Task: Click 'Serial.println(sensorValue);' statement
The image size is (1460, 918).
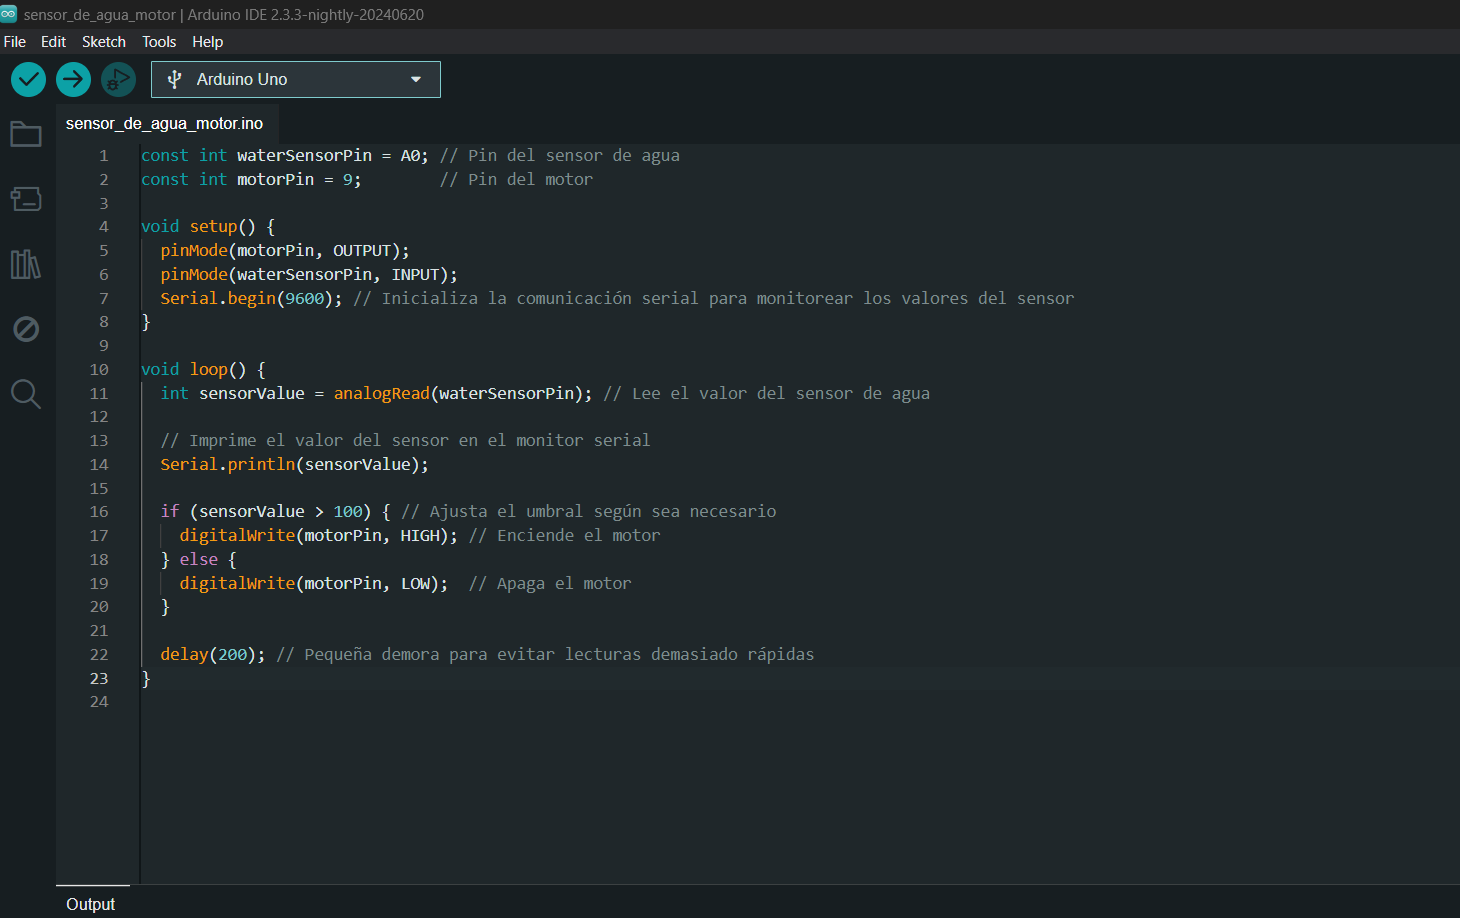Action: [295, 465]
